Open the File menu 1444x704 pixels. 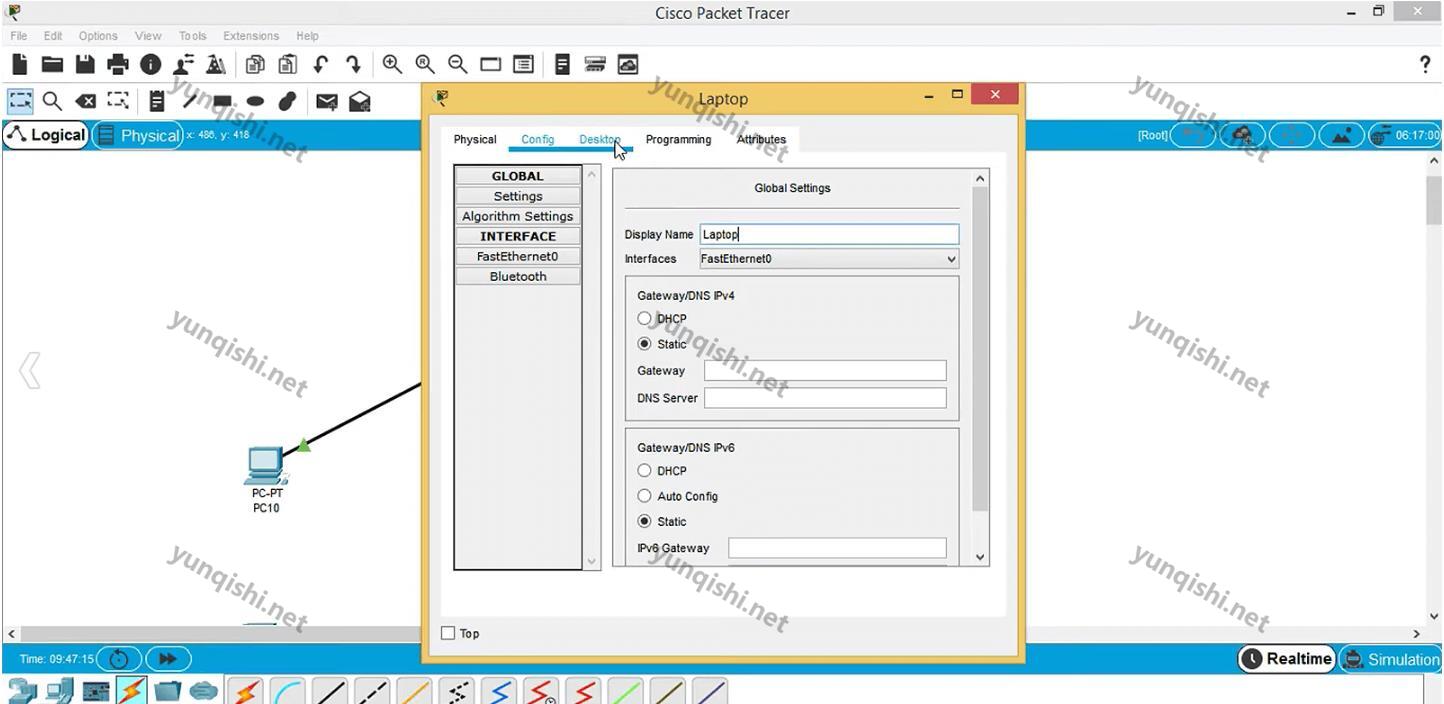click(x=19, y=36)
